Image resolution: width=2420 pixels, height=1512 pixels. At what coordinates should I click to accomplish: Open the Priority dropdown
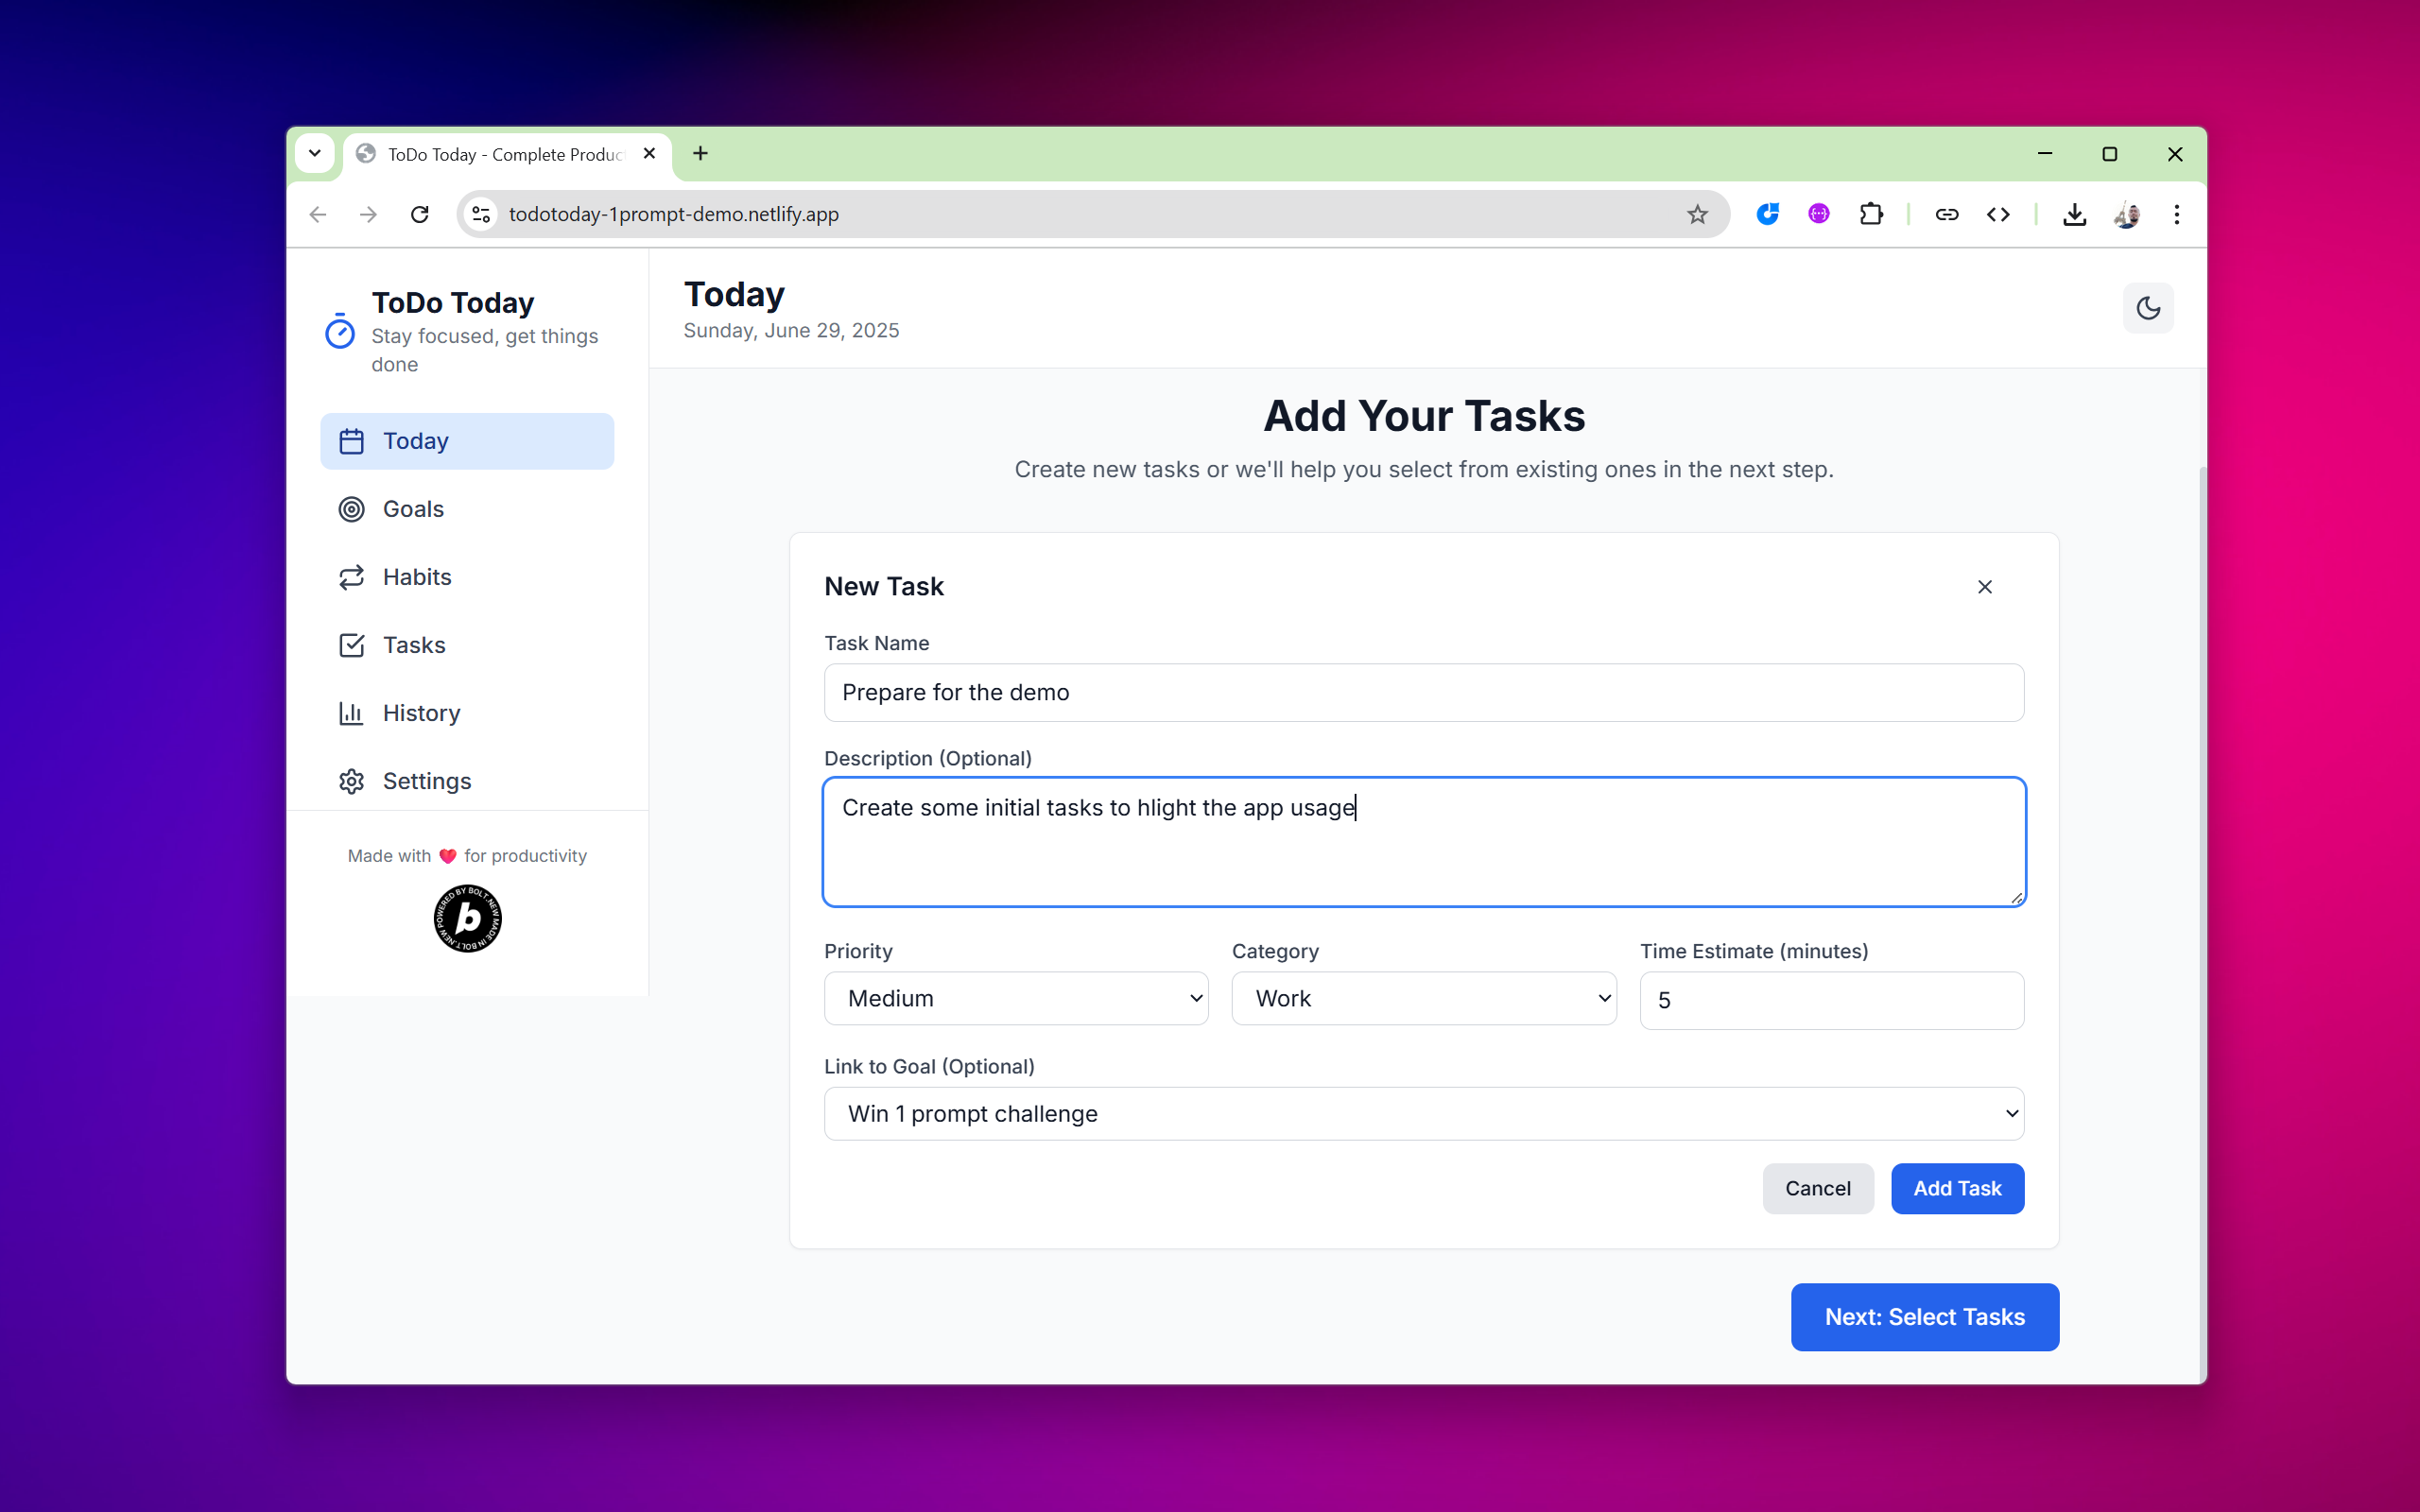[x=1015, y=998]
